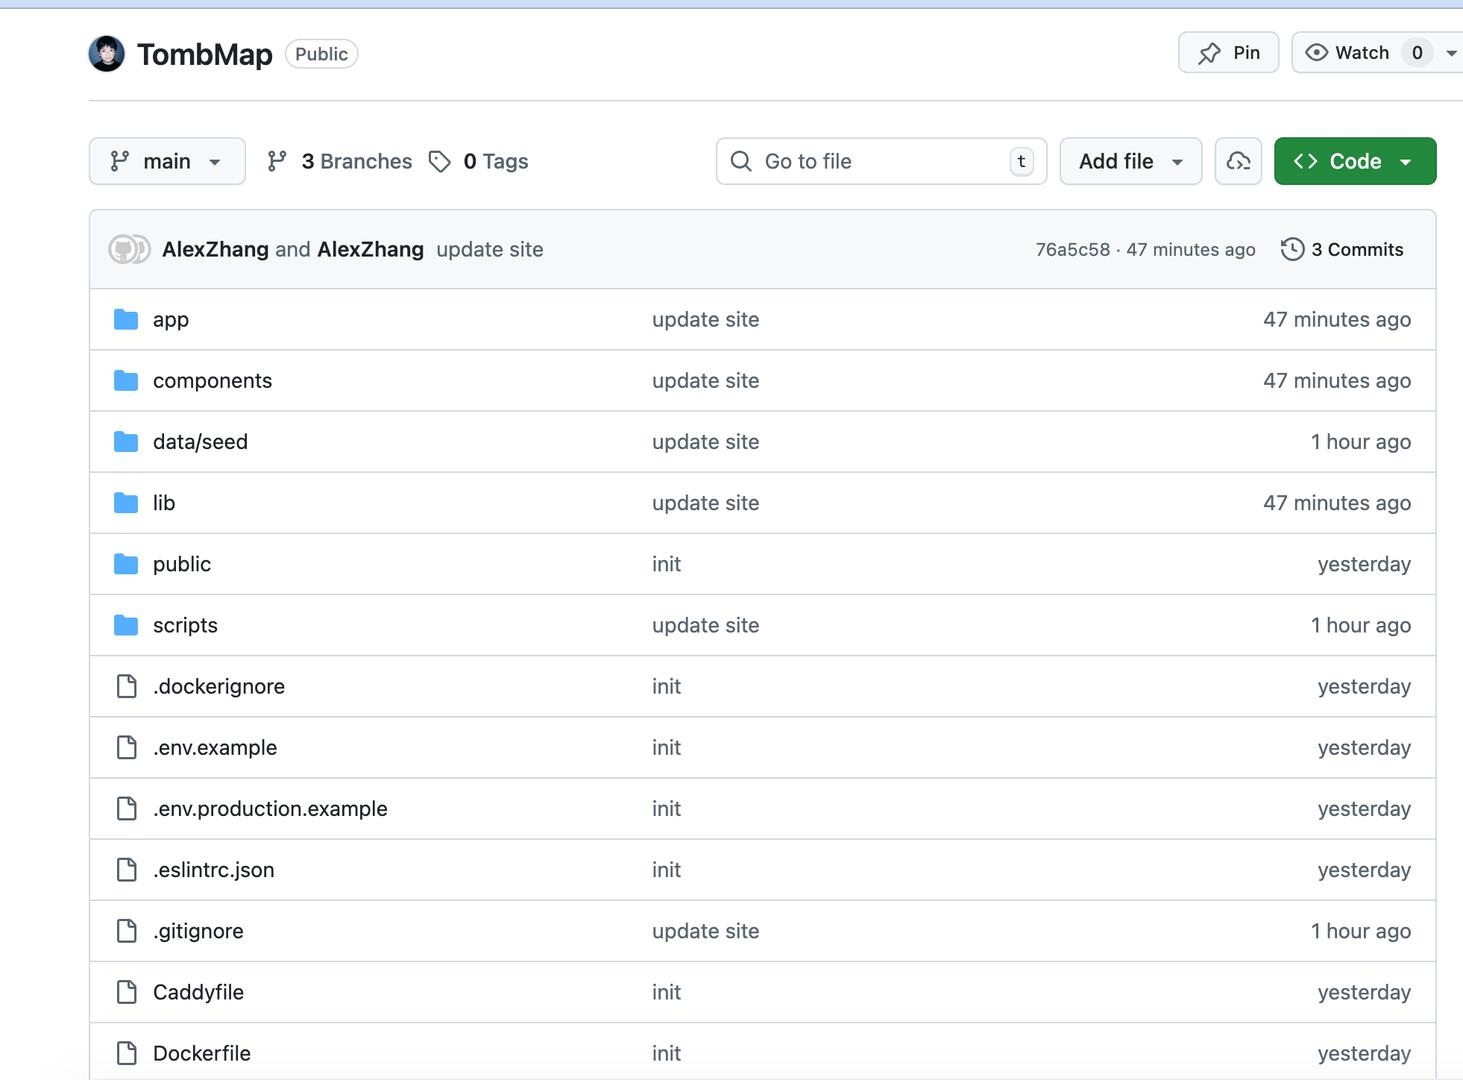
Task: Open the data/seed folder name
Action: pos(200,441)
